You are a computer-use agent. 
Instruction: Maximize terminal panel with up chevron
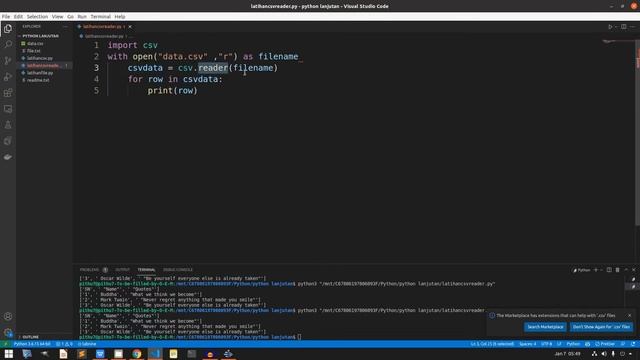click(x=626, y=270)
